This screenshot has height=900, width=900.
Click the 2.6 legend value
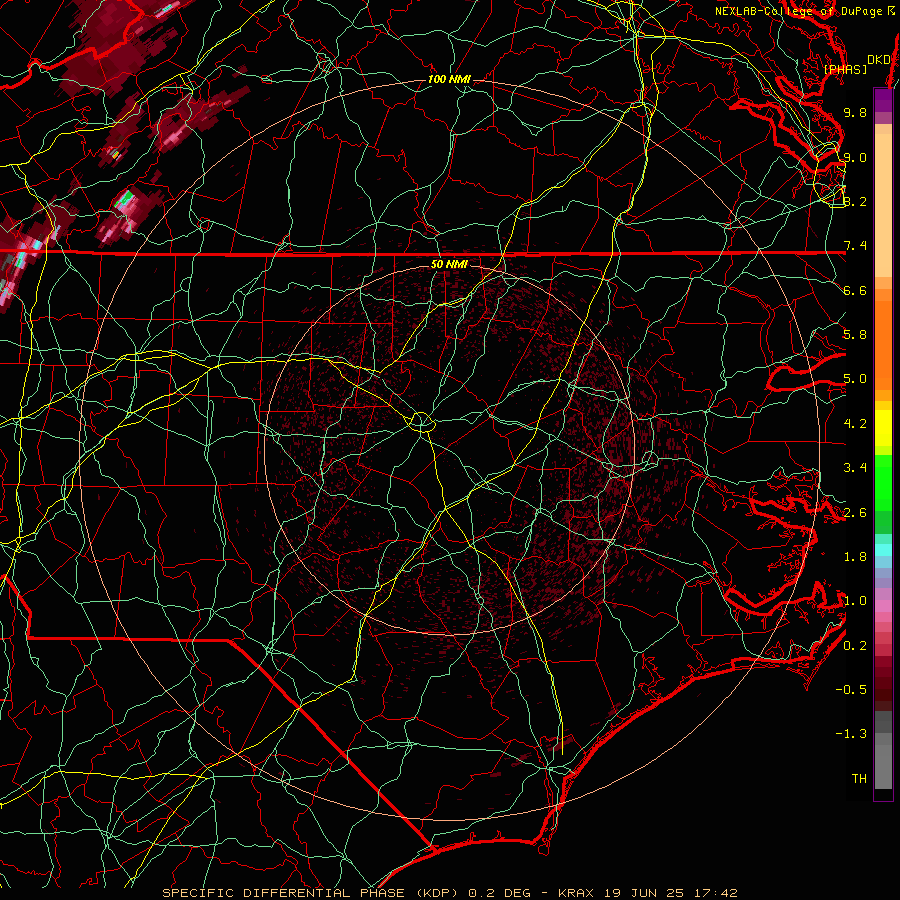point(855,513)
